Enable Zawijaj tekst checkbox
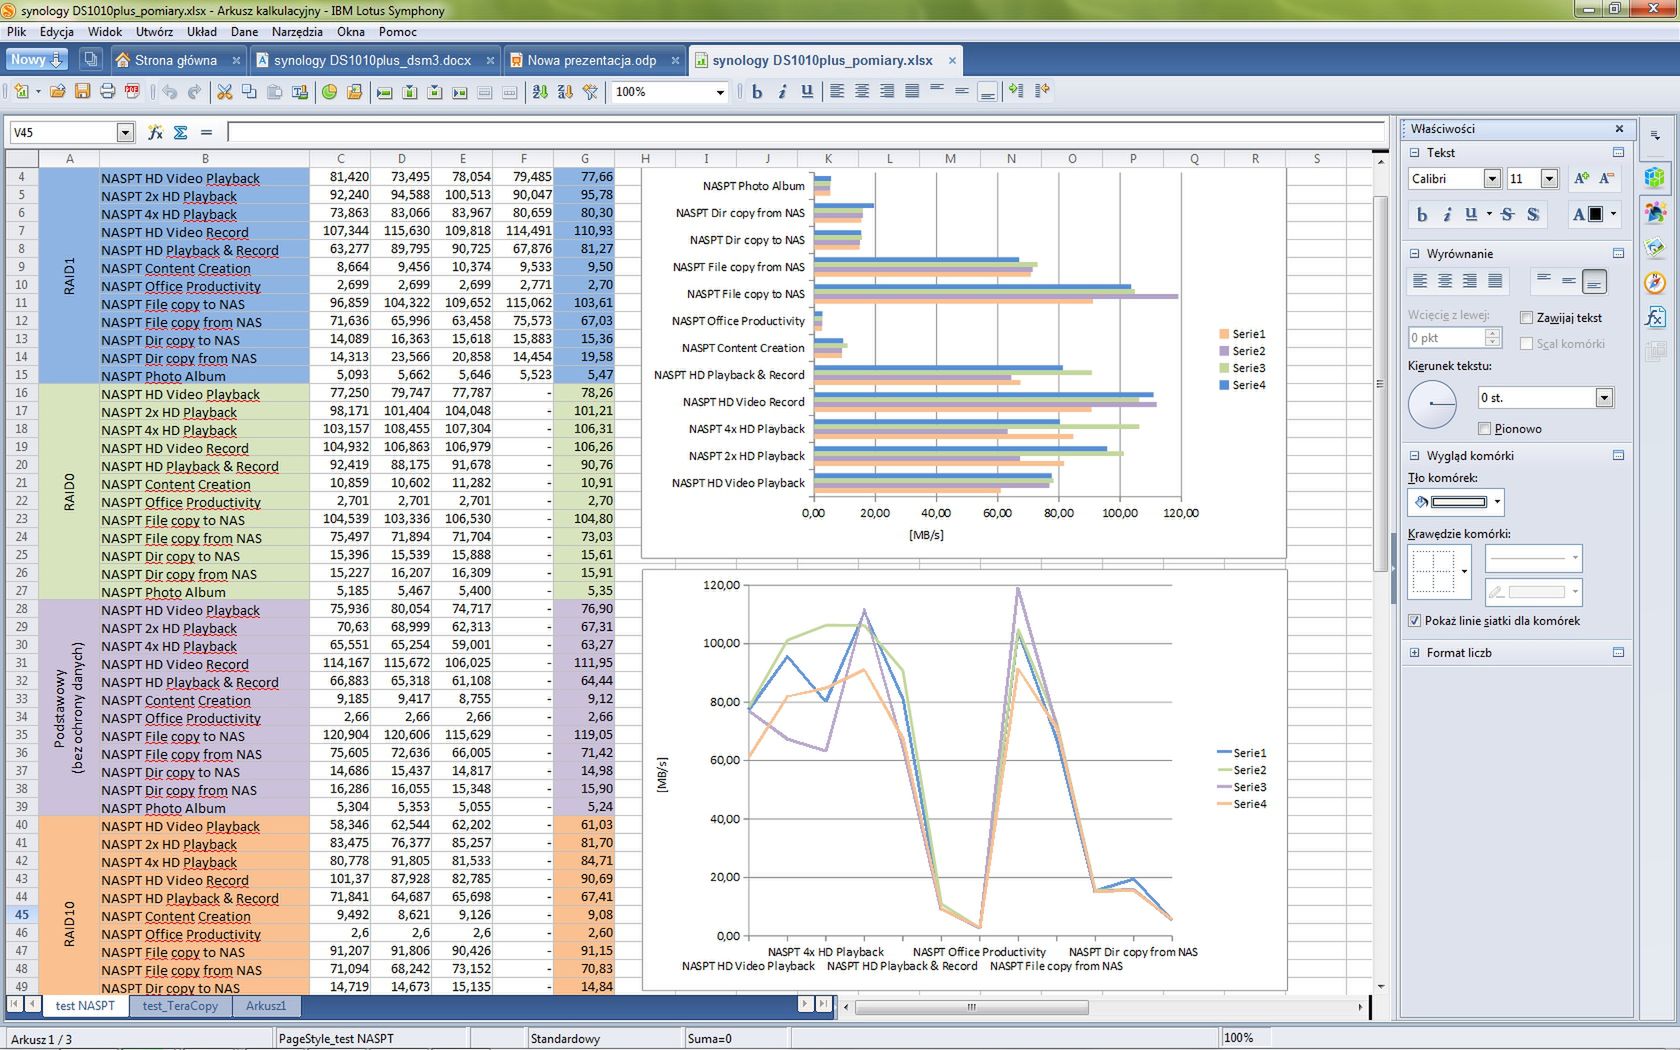The height and width of the screenshot is (1050, 1680). click(1526, 318)
